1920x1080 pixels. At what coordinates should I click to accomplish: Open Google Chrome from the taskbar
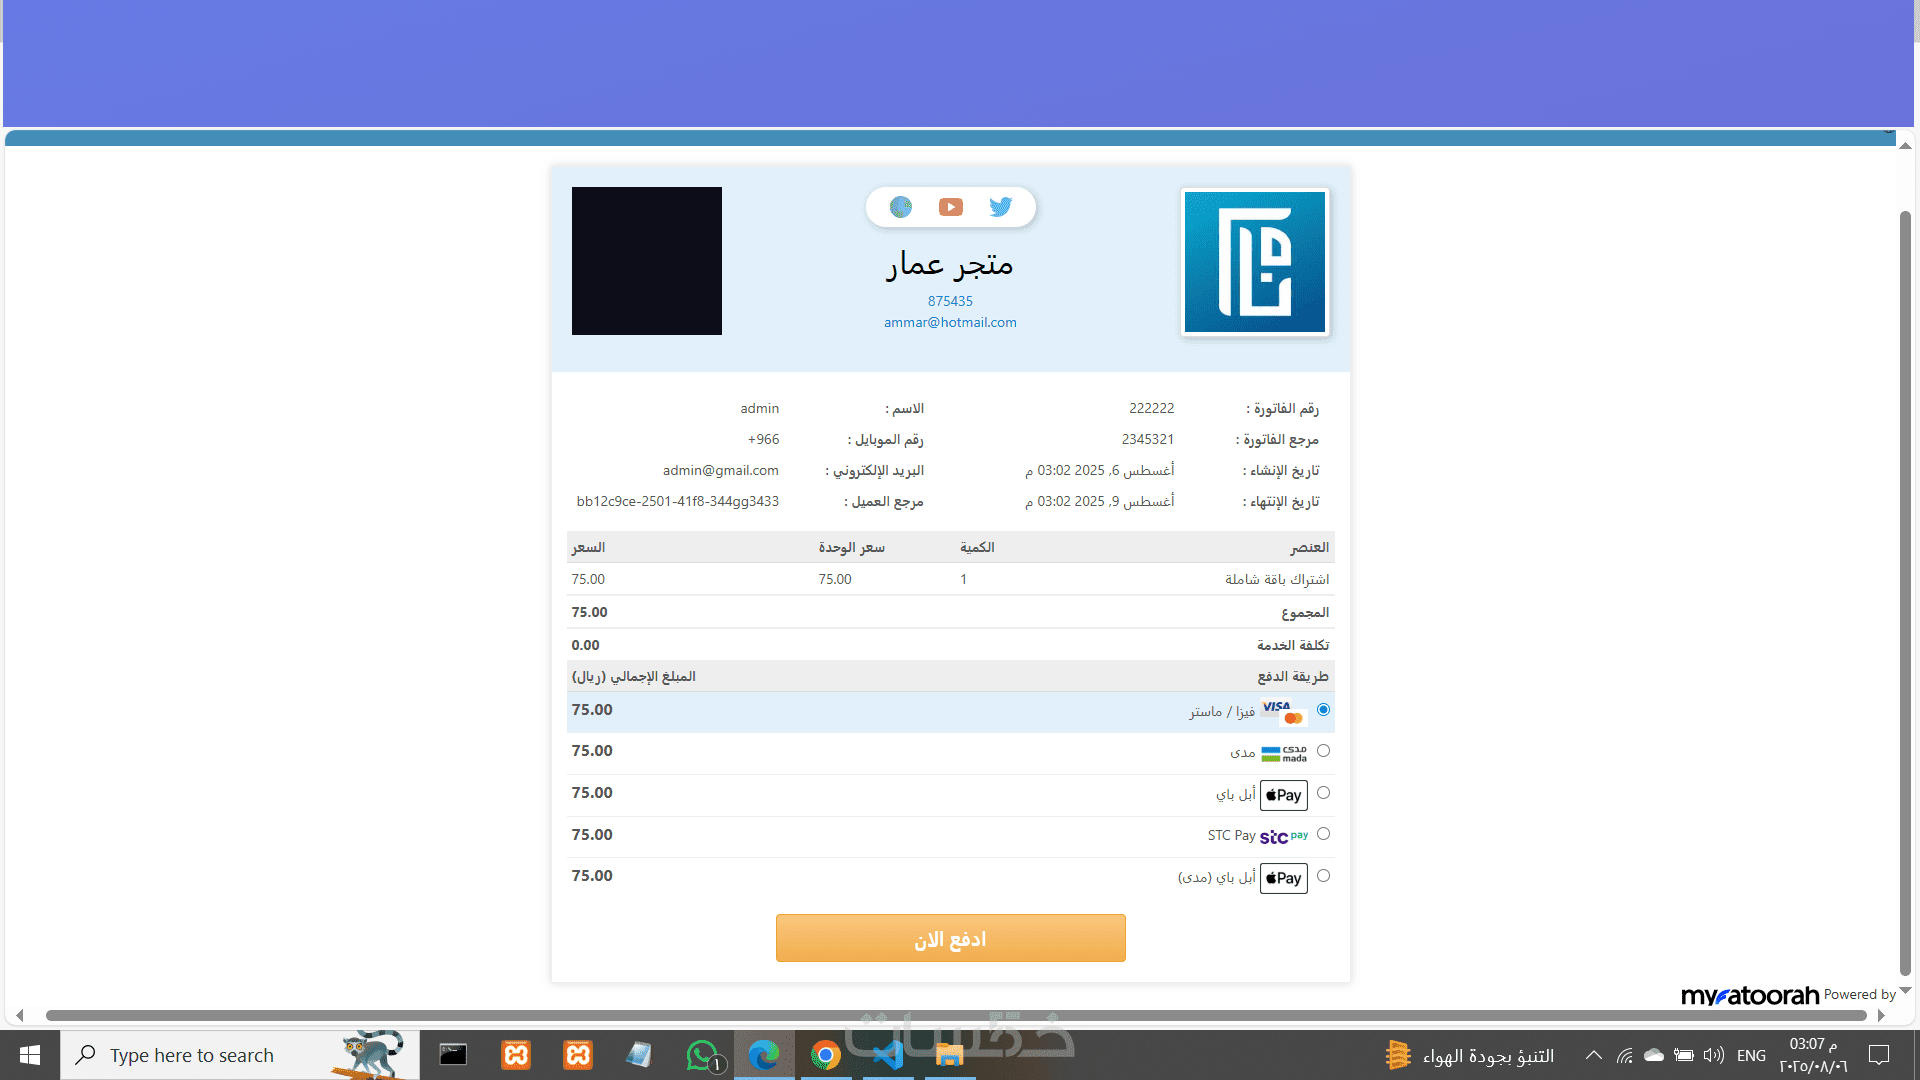(825, 1055)
